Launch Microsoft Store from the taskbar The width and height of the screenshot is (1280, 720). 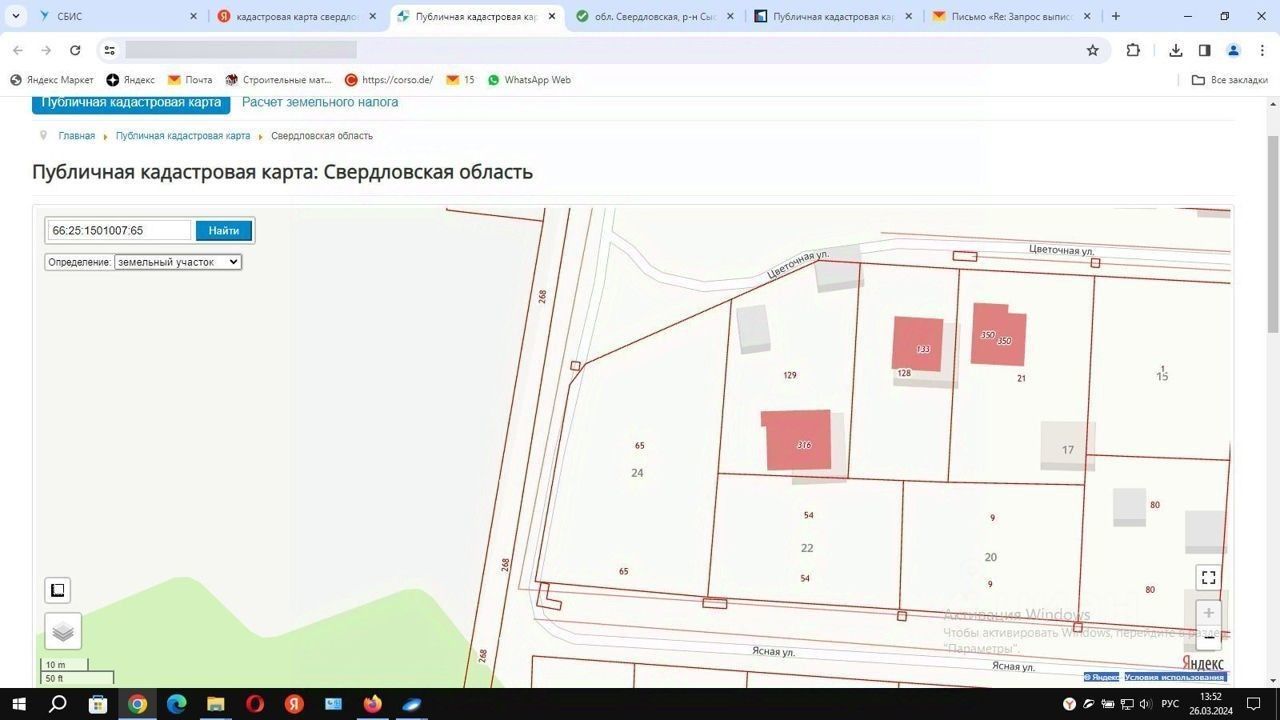(x=98, y=704)
